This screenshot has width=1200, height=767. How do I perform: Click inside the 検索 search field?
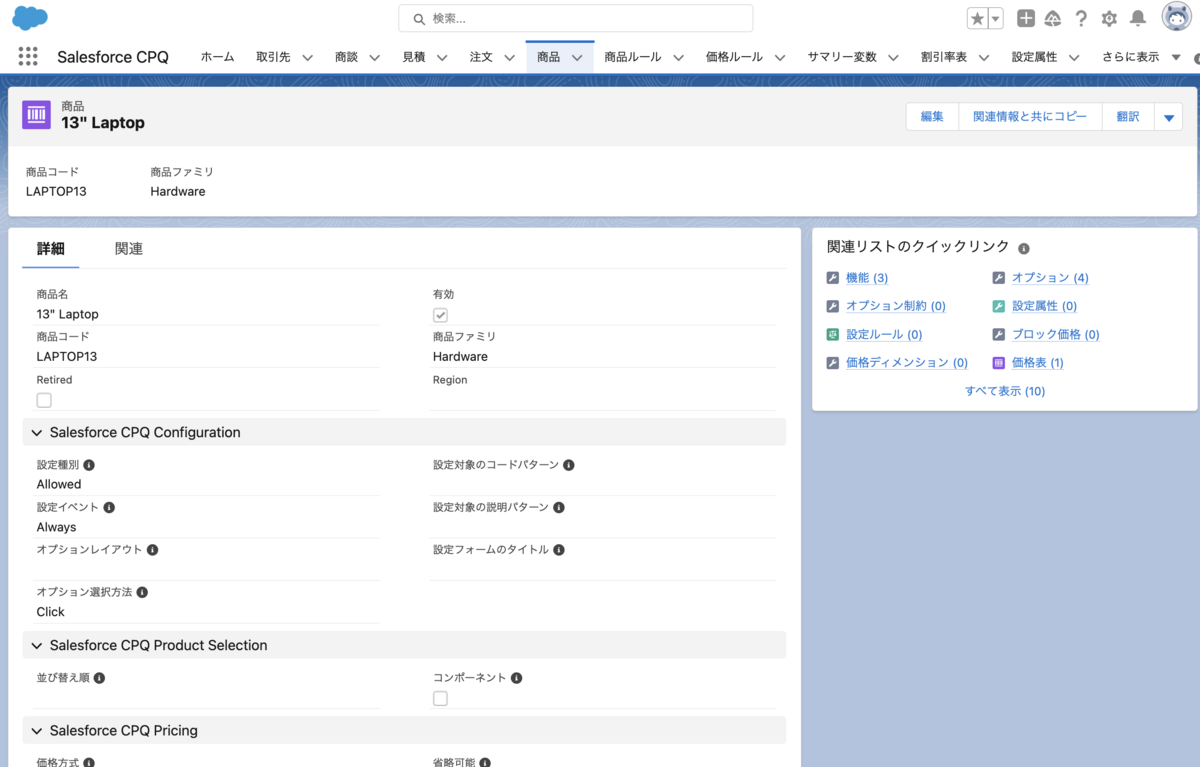pos(575,18)
